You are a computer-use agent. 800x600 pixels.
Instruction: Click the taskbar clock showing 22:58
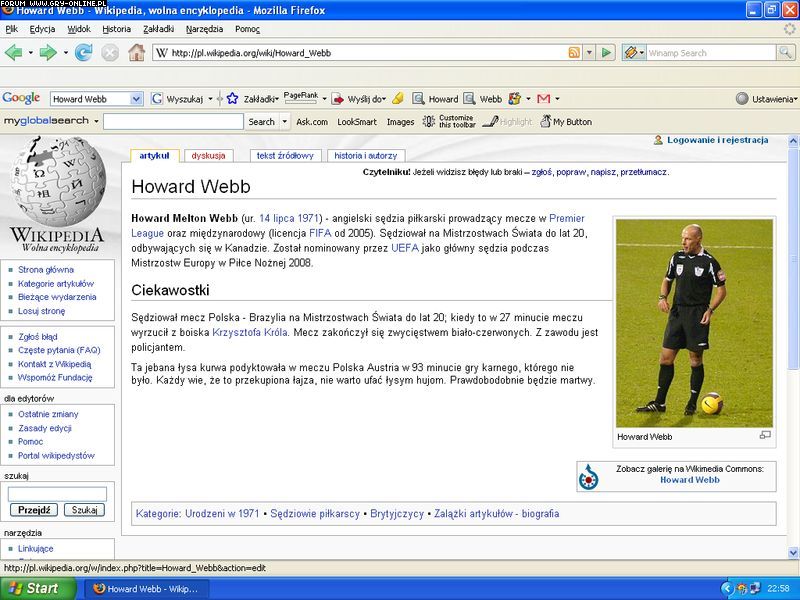(x=778, y=589)
